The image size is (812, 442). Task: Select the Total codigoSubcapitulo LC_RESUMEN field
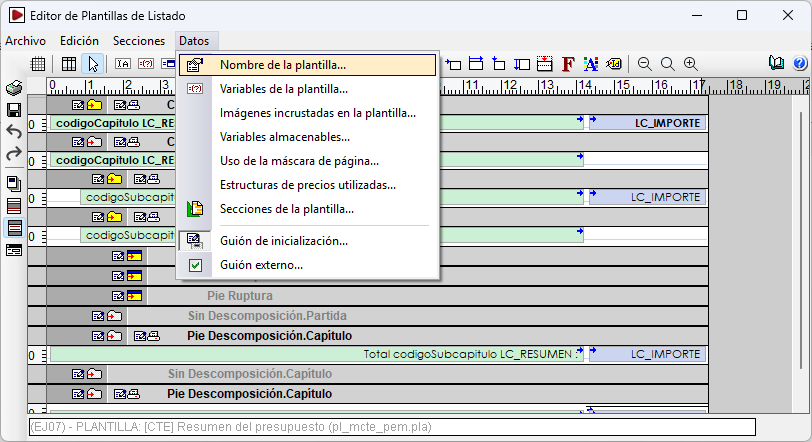tap(316, 355)
